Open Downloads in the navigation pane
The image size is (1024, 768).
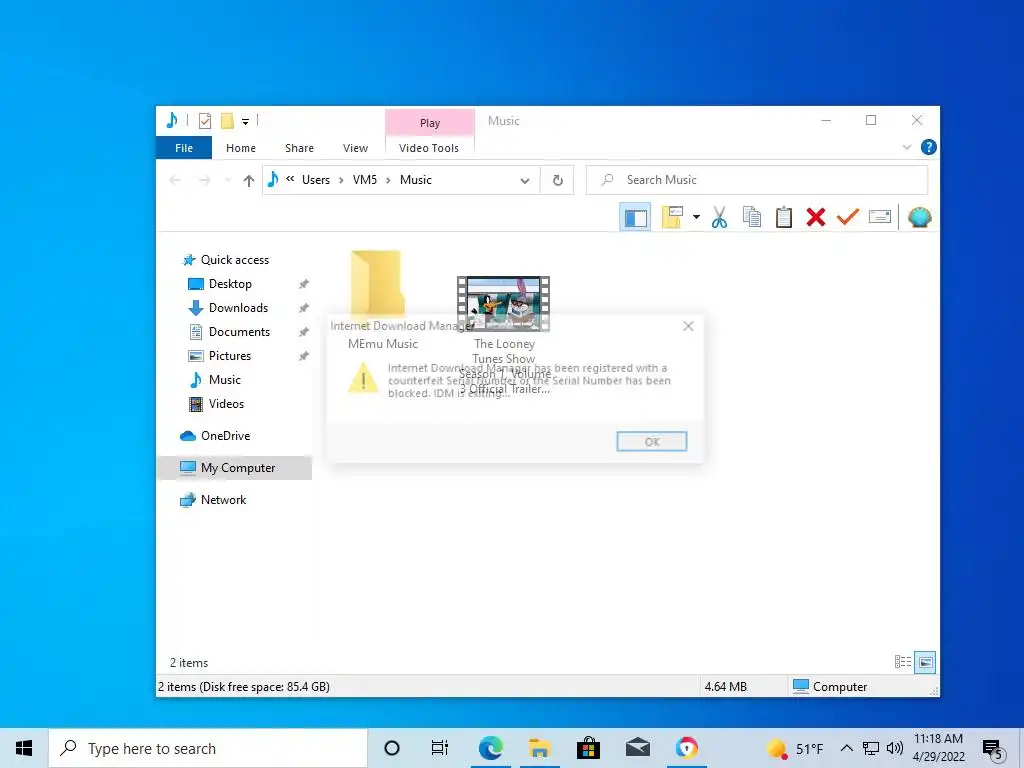(238, 308)
